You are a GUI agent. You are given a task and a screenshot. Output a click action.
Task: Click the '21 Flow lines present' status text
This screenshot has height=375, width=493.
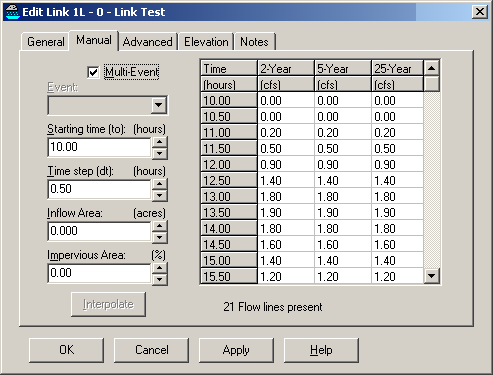pos(273,307)
